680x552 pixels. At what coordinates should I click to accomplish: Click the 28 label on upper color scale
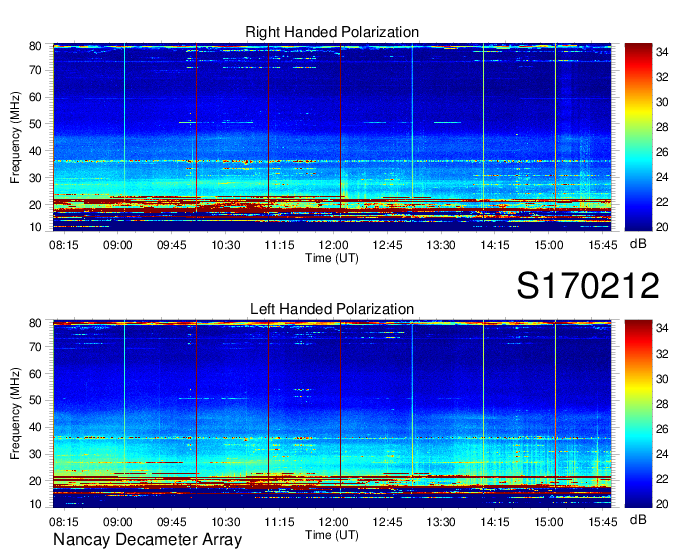662,127
